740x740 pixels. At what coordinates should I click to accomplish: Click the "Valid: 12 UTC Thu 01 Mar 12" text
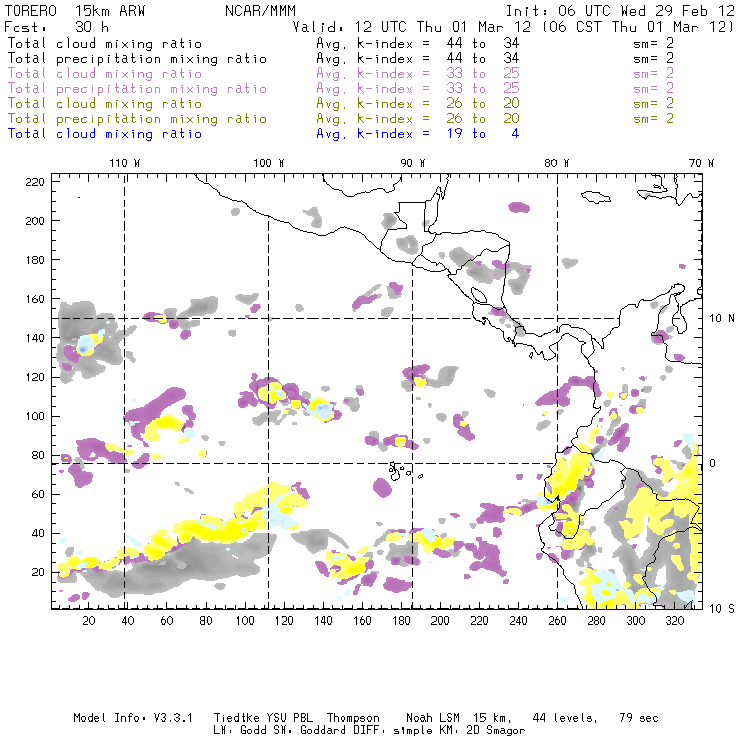tap(412, 27)
